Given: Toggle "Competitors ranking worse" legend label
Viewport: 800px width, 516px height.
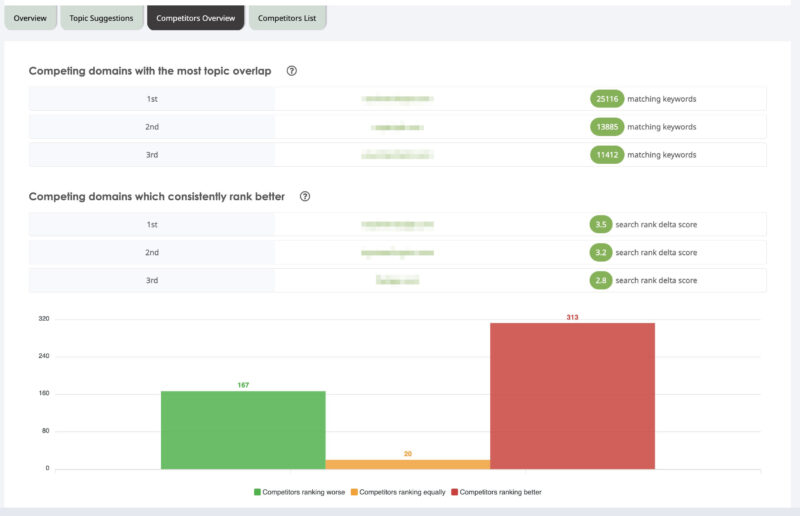Looking at the screenshot, I should pos(304,492).
